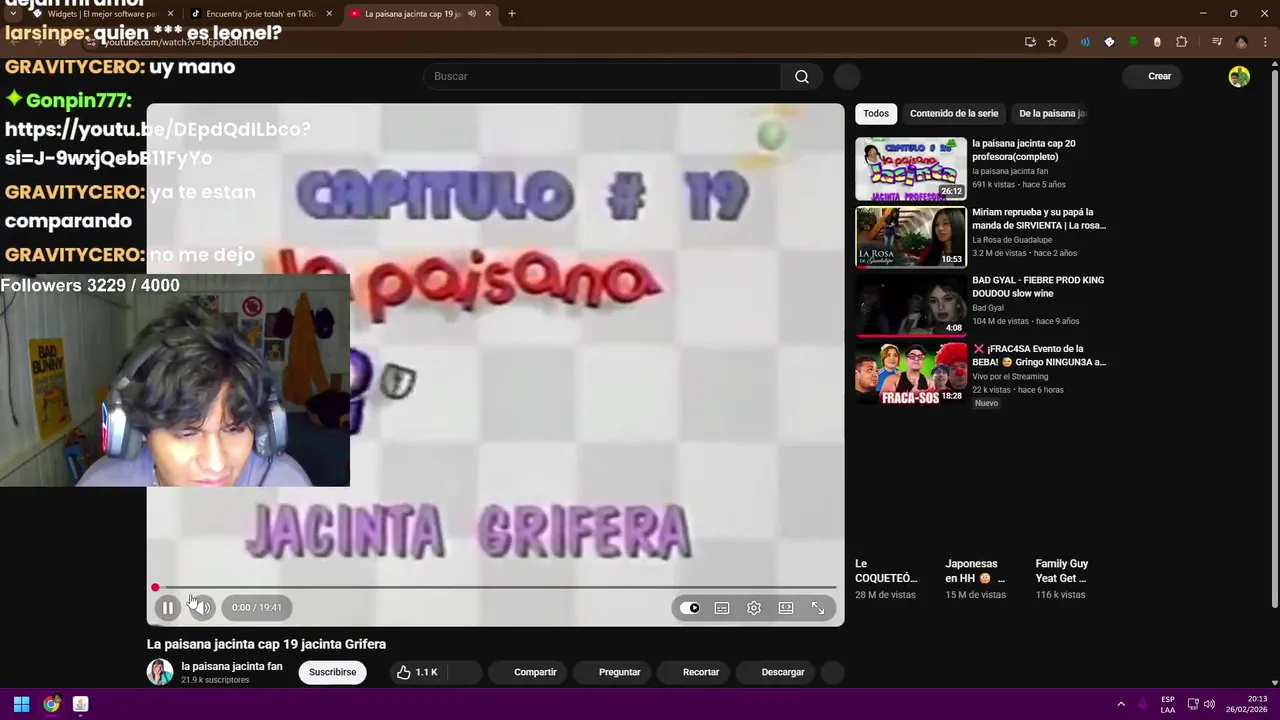Open the ESP LAA language switcher
This screenshot has width=1280, height=720.
coord(1168,704)
